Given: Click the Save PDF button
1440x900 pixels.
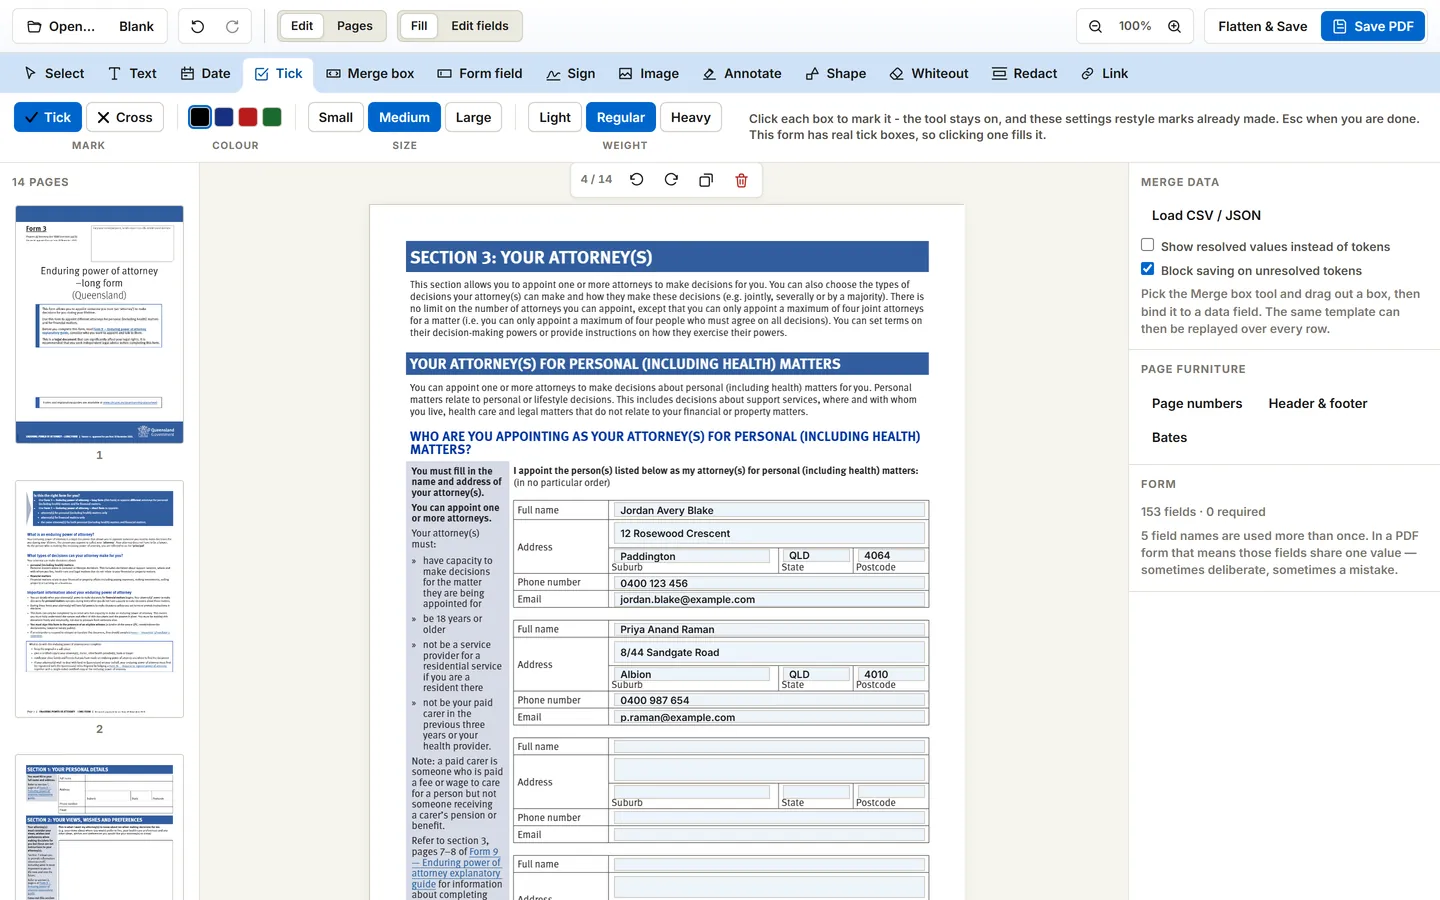Looking at the screenshot, I should click(x=1373, y=26).
